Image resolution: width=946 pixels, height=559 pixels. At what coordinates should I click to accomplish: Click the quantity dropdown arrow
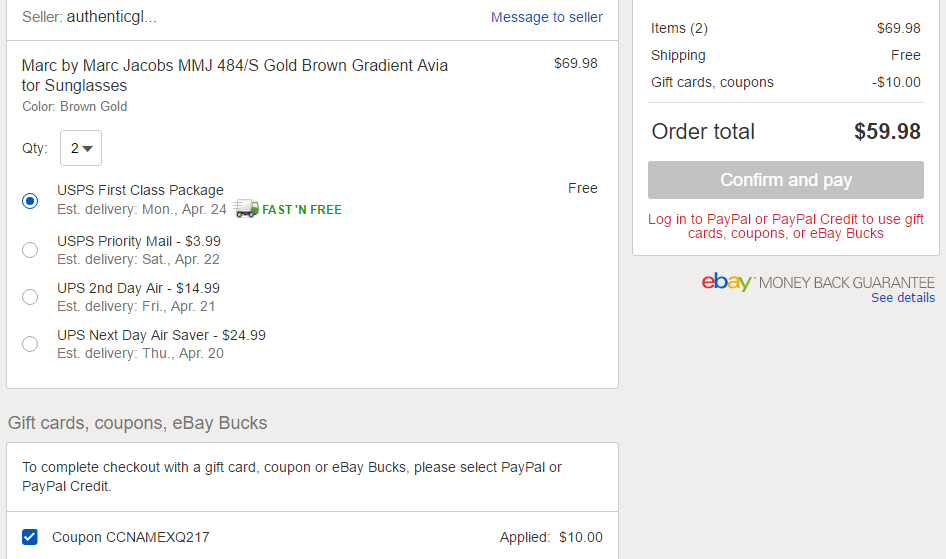[87, 148]
